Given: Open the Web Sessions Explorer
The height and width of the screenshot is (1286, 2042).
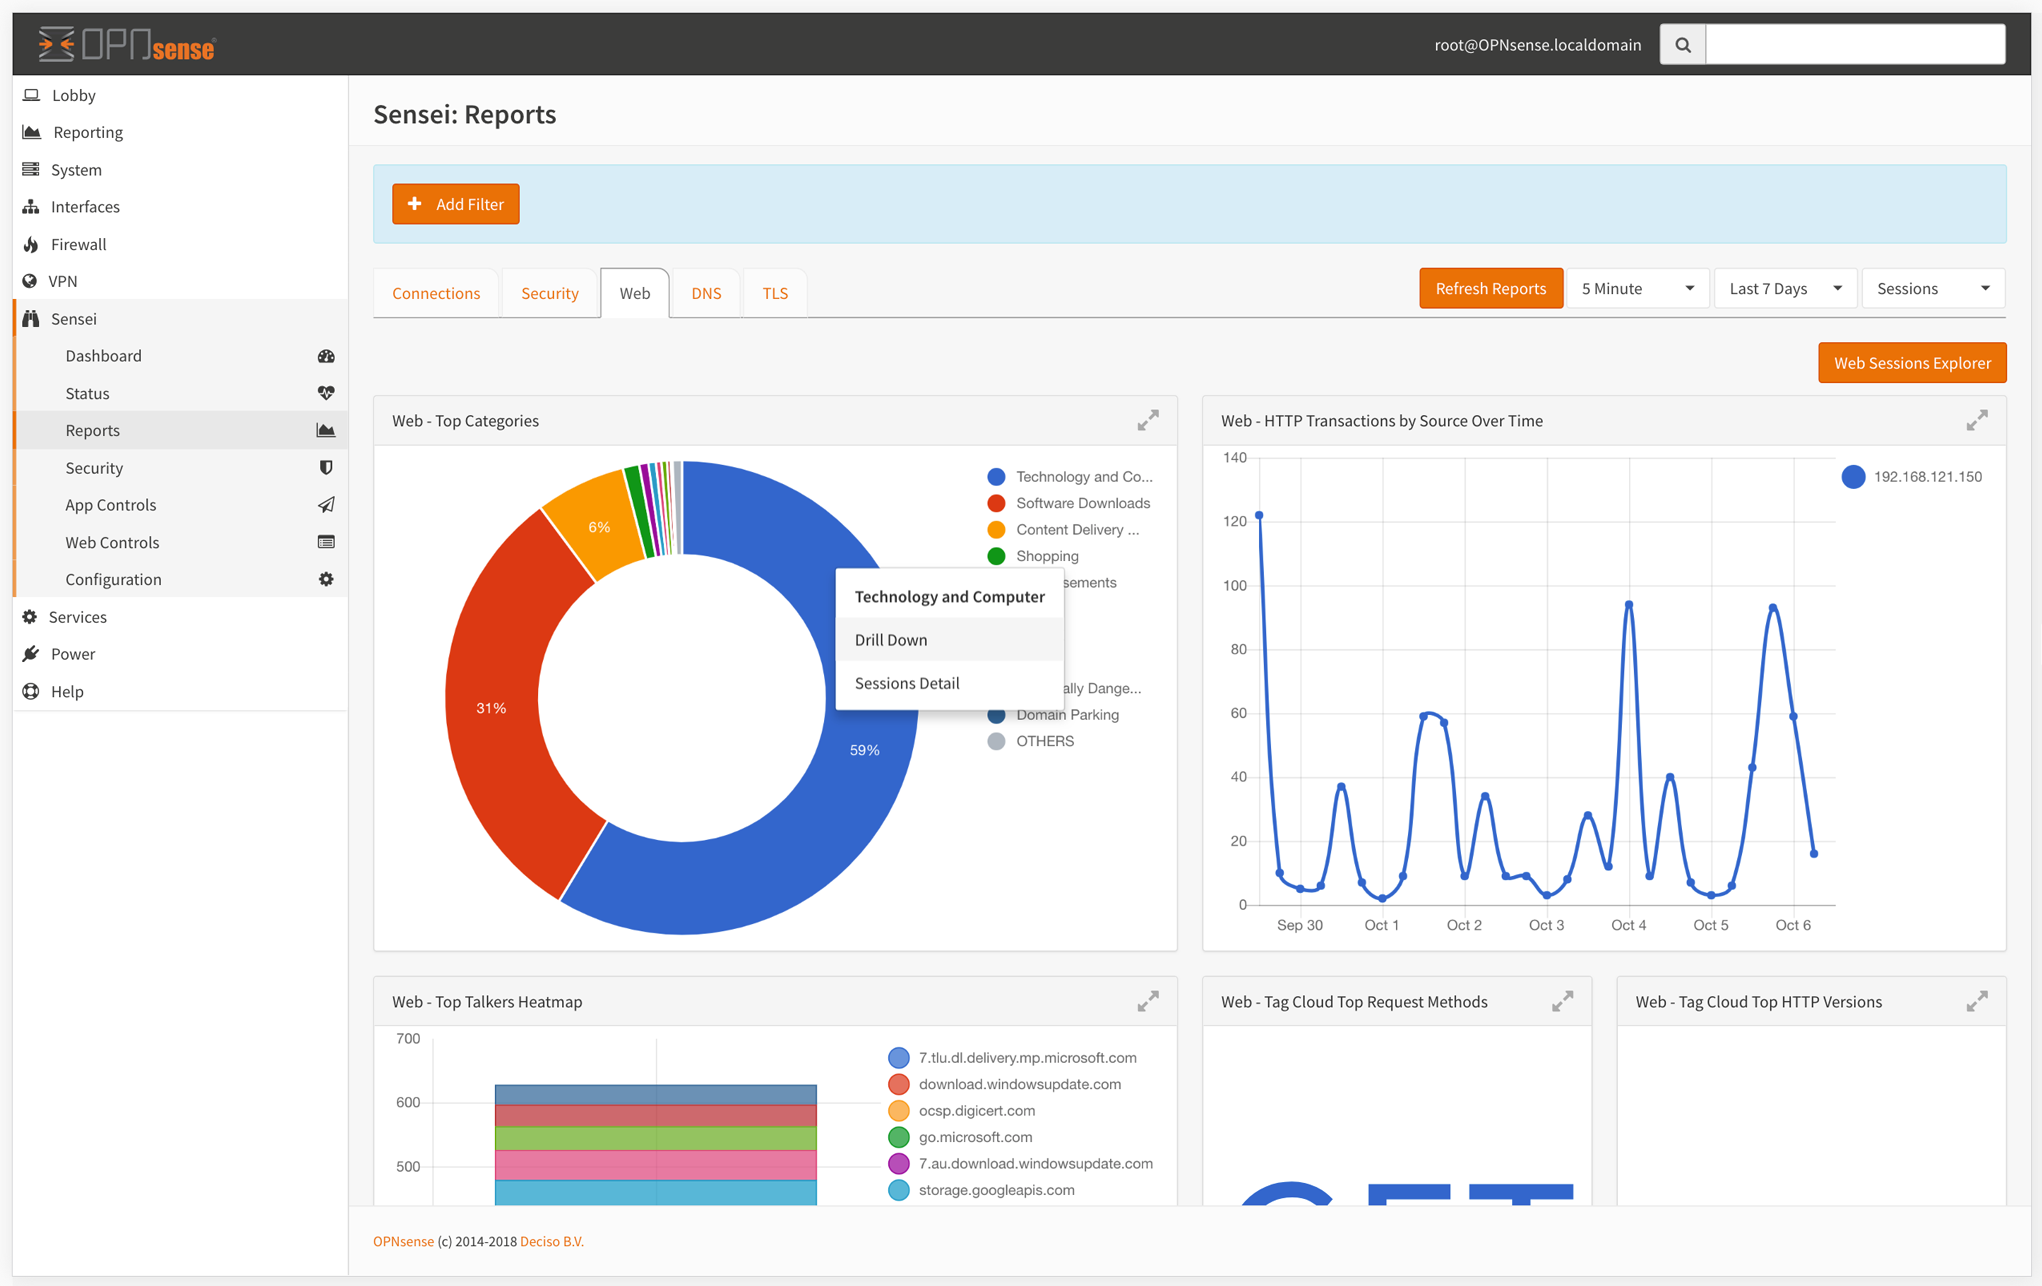Looking at the screenshot, I should coord(1912,363).
